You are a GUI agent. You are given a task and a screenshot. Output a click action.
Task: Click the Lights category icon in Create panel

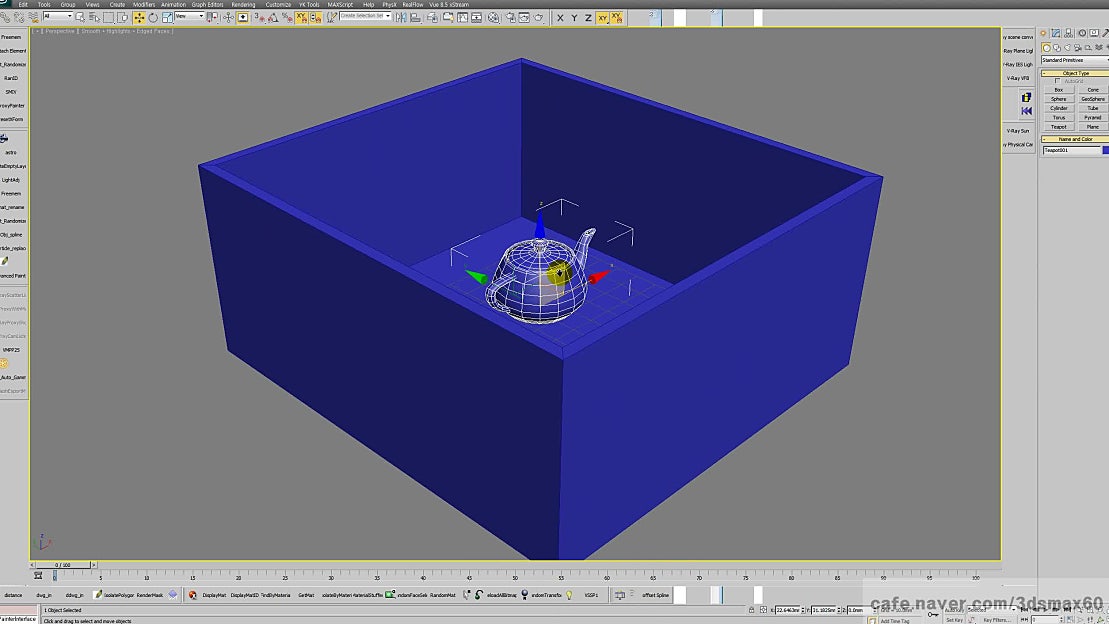click(x=1068, y=47)
